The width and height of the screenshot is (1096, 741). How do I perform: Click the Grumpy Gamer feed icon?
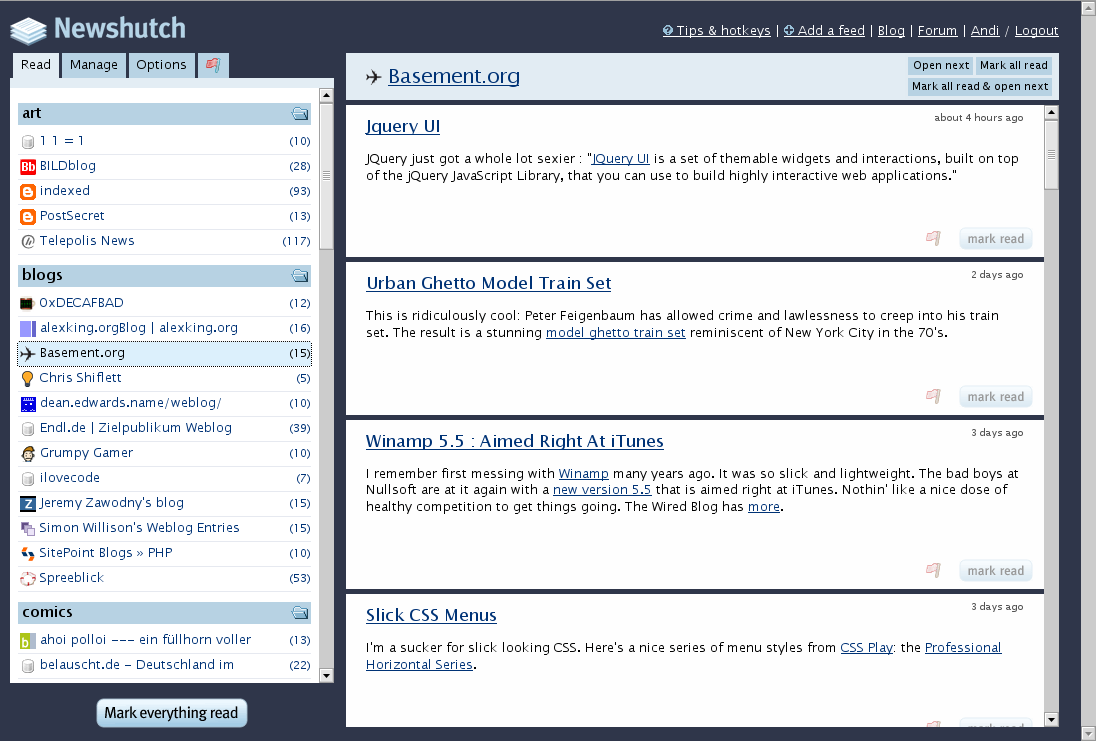pos(28,454)
